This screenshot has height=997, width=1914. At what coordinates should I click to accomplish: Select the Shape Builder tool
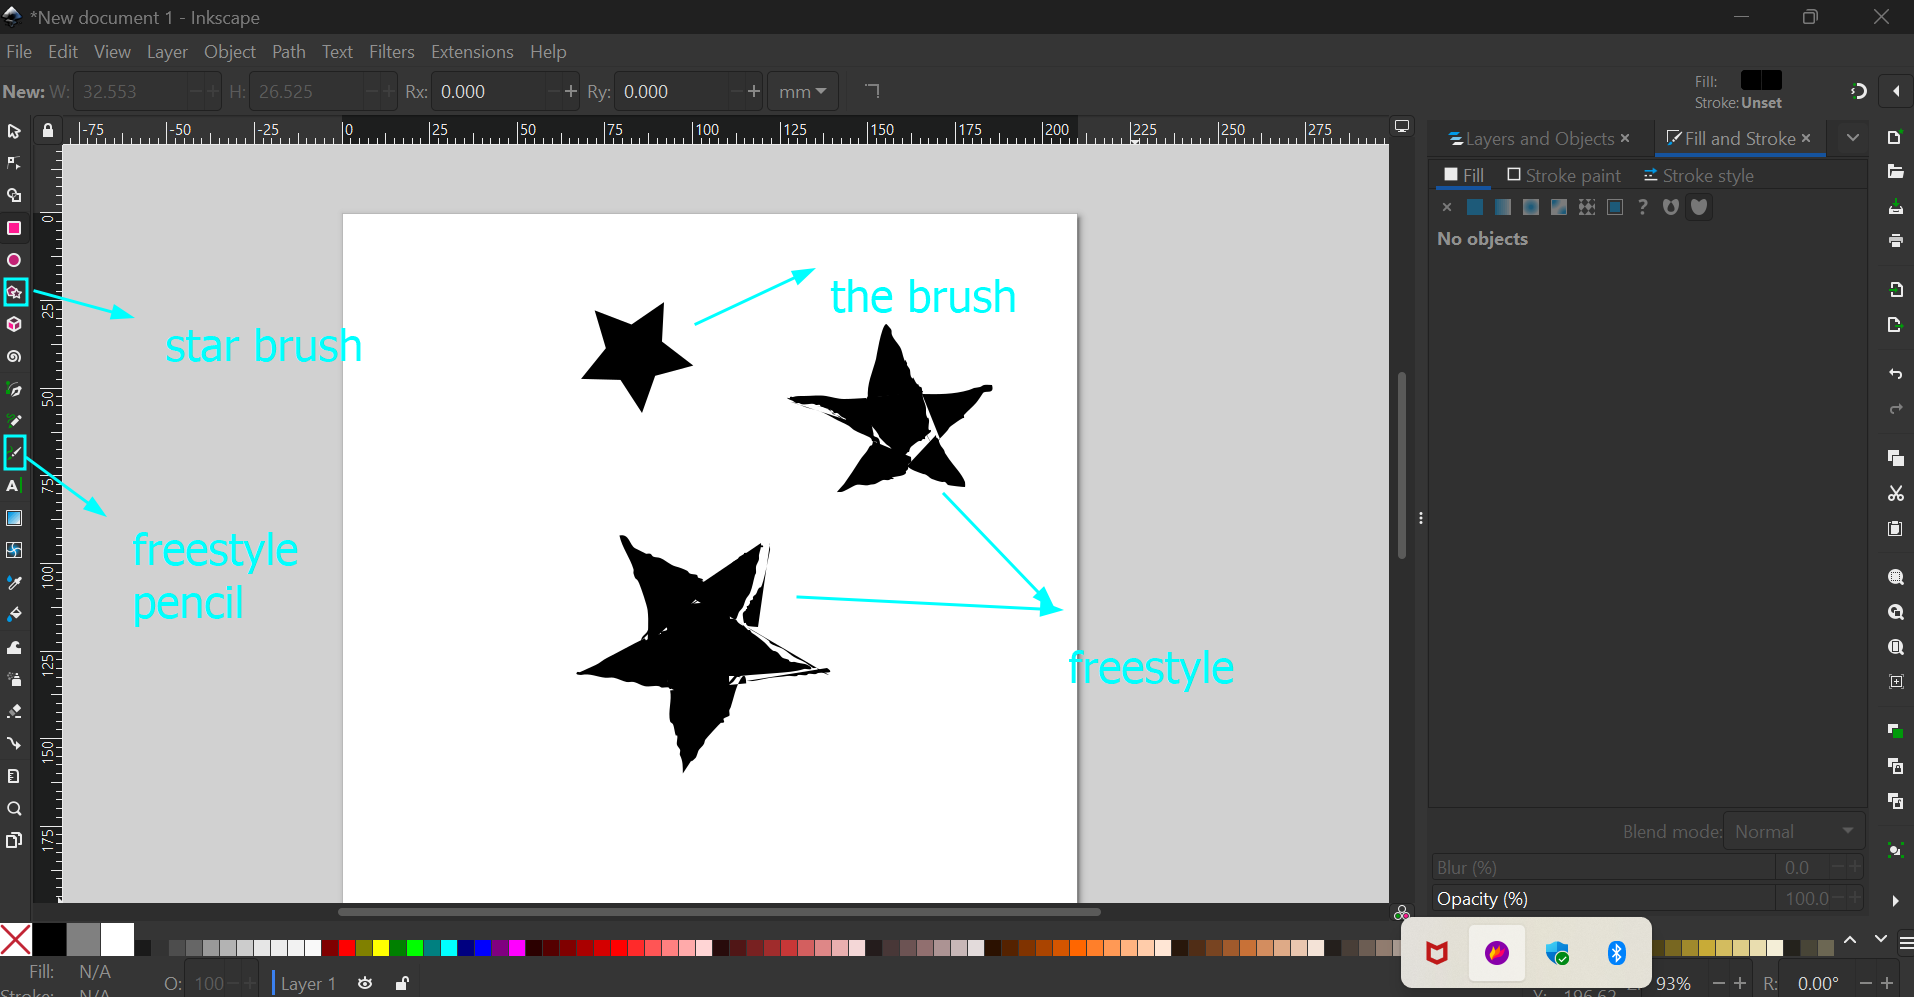[14, 196]
